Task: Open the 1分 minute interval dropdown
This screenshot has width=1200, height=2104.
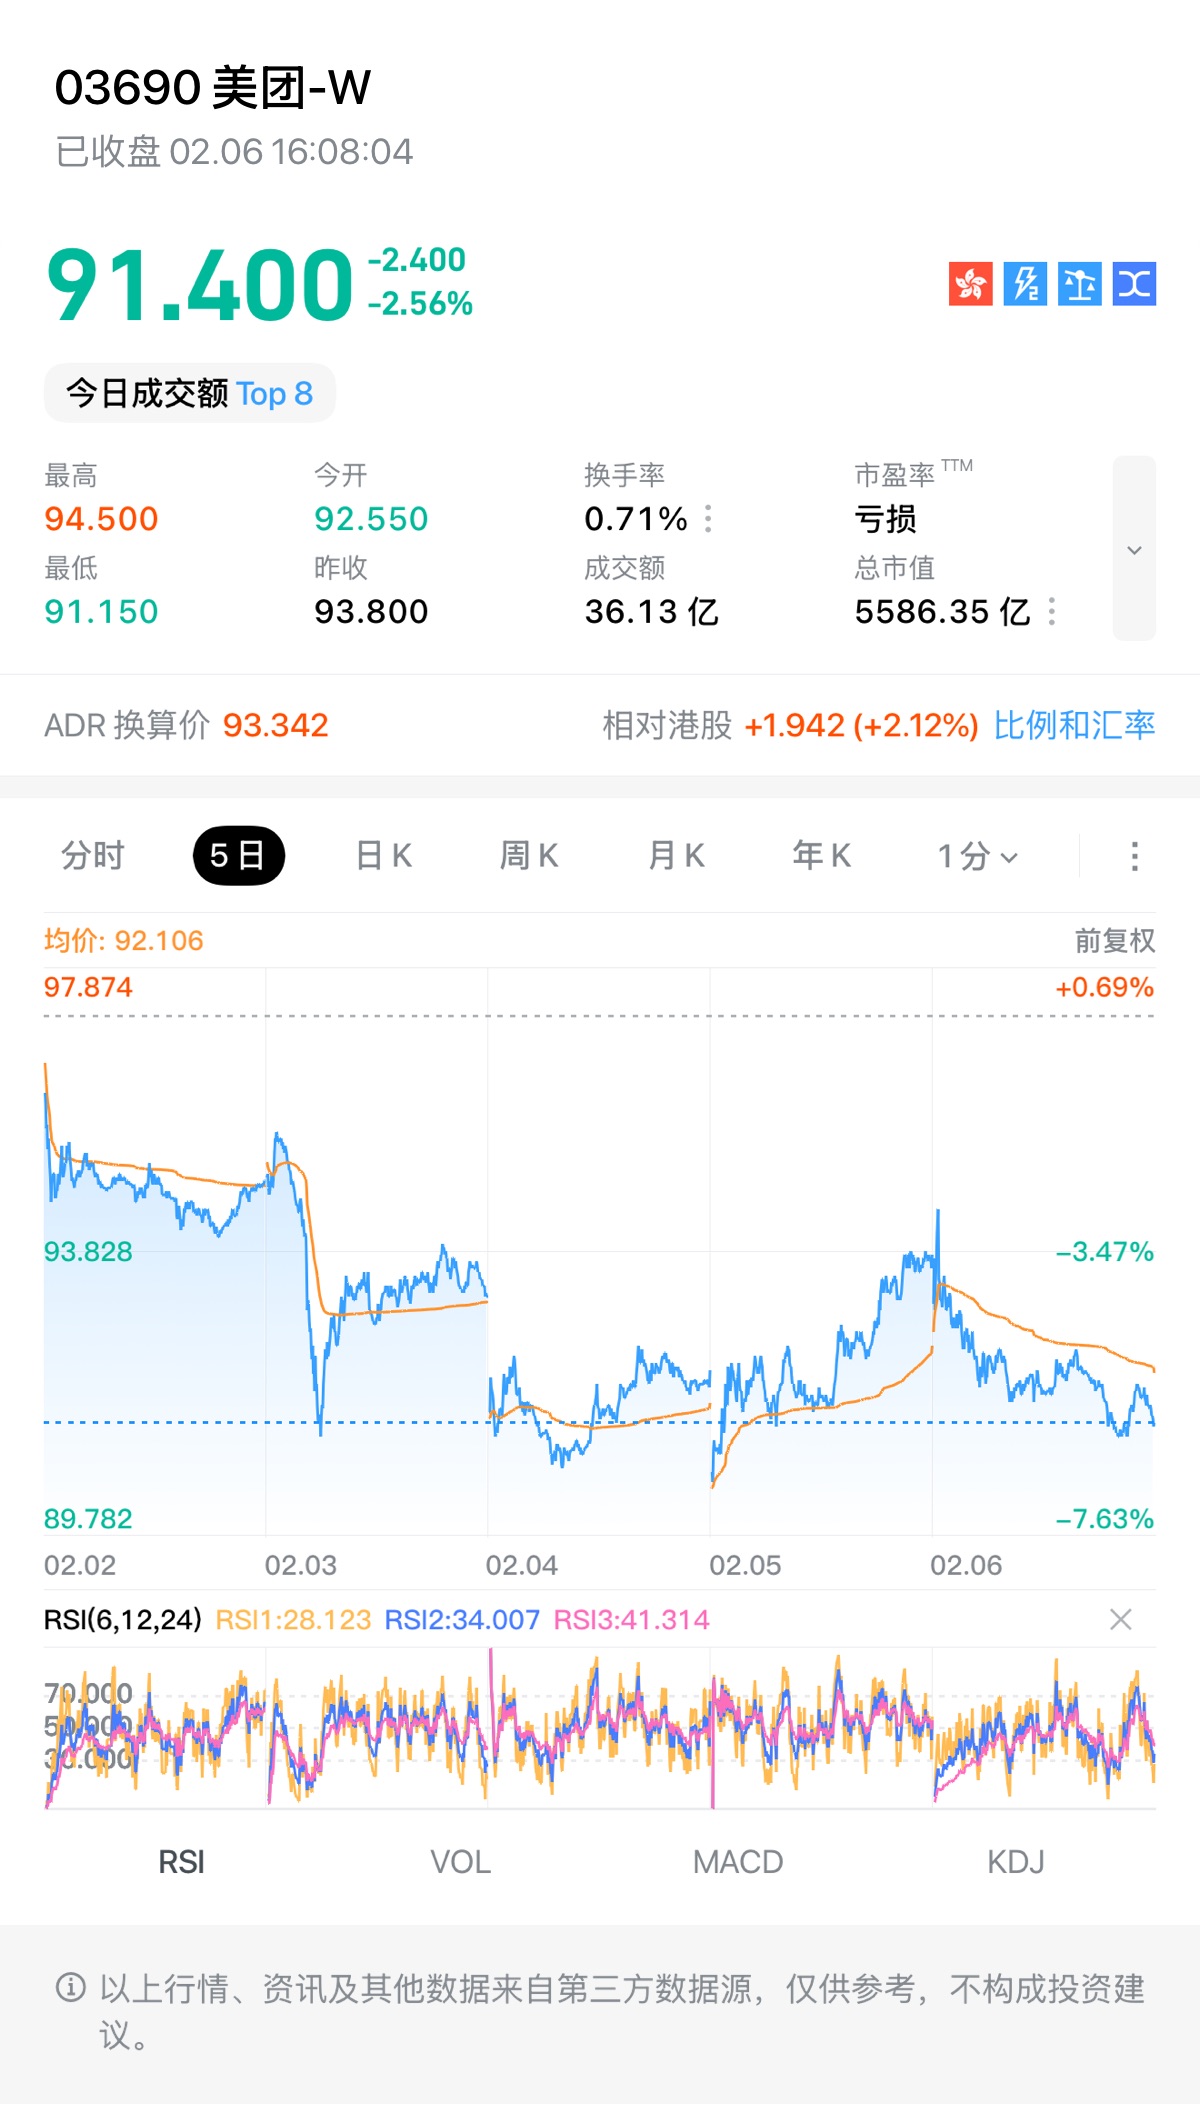Action: pos(977,856)
